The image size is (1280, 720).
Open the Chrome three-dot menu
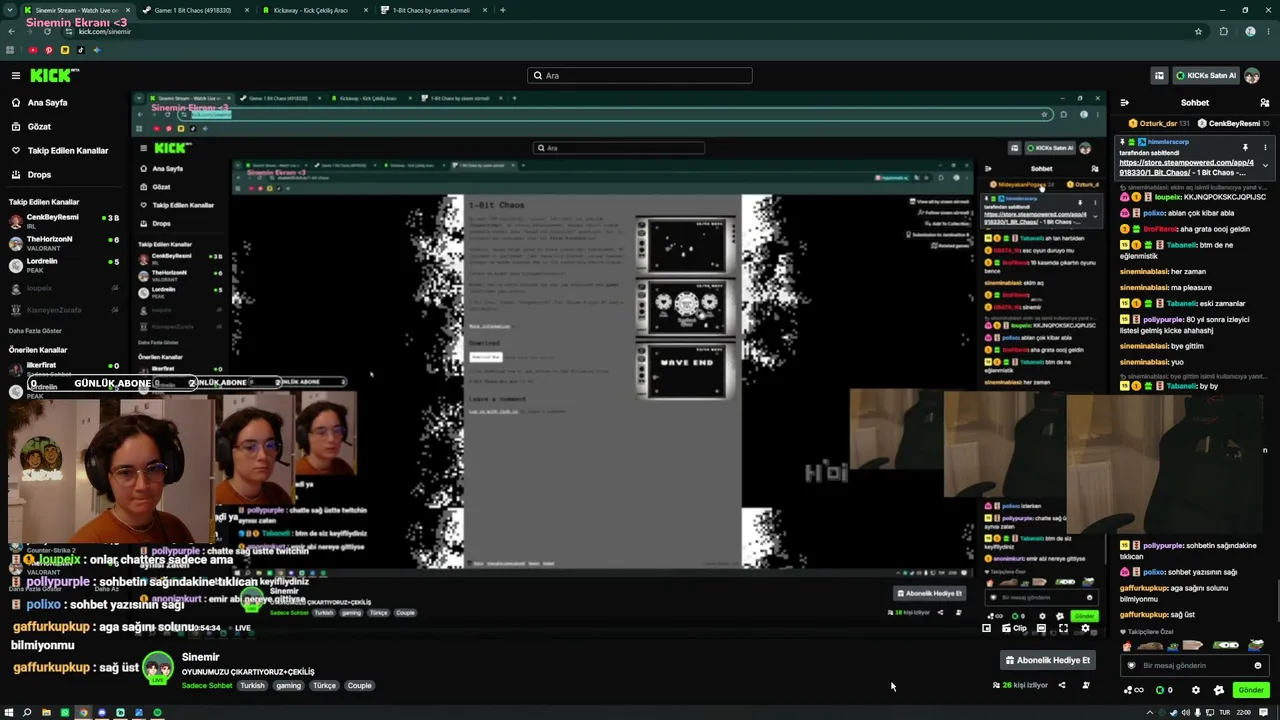tap(1268, 31)
